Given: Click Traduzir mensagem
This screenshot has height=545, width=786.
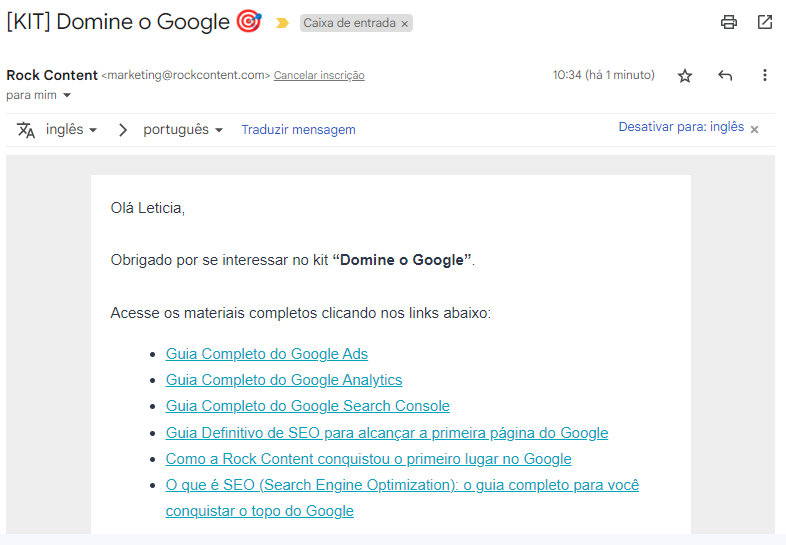Looking at the screenshot, I should [298, 130].
